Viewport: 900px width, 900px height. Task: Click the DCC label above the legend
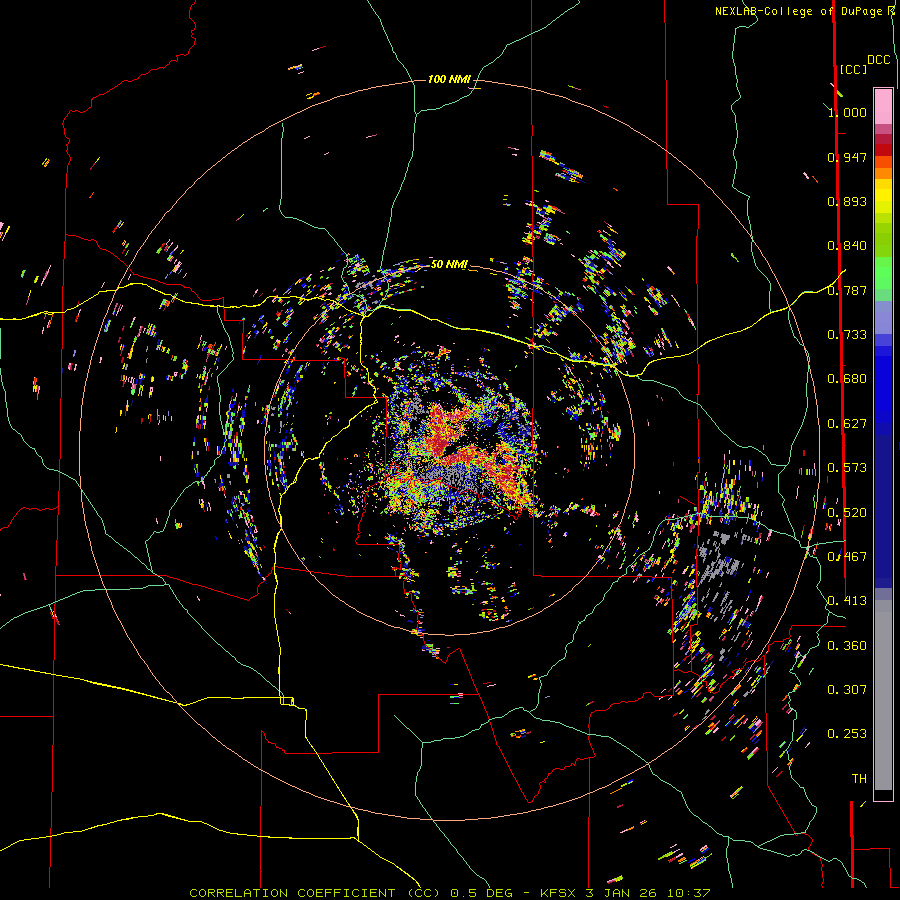tap(879, 60)
